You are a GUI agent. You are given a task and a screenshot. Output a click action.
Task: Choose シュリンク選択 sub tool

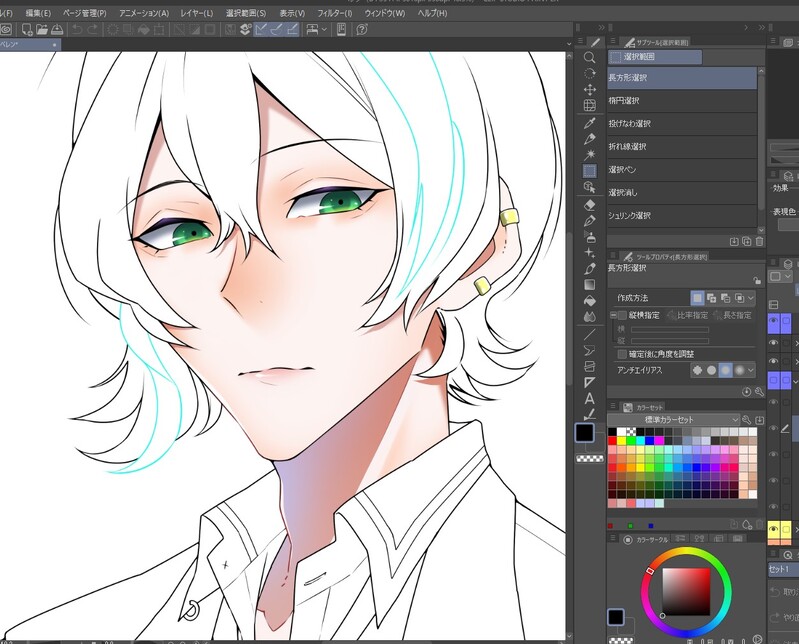pyautogui.click(x=682, y=216)
